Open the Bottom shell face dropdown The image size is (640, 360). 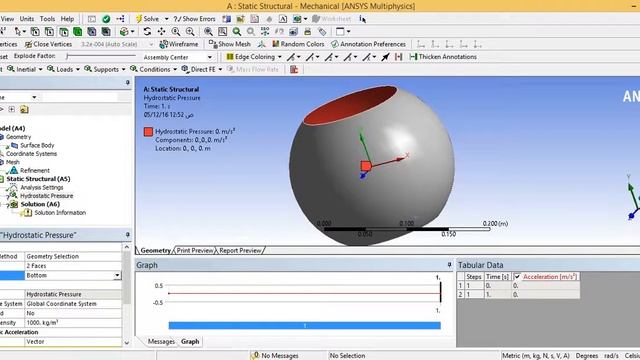[x=117, y=276]
